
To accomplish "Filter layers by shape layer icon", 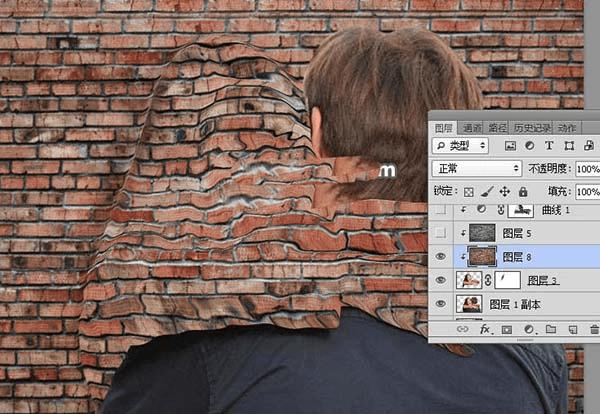I will point(569,146).
